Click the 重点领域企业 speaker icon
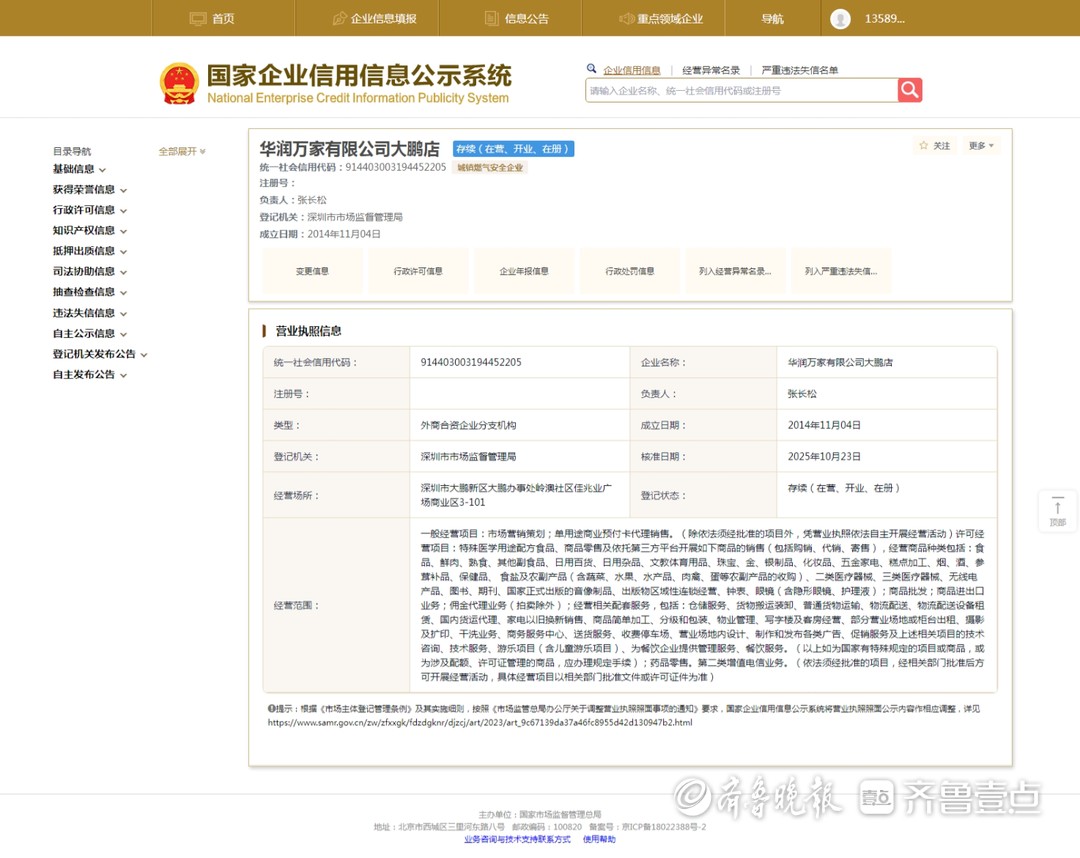Viewport: 1080px width, 858px height. [x=626, y=19]
